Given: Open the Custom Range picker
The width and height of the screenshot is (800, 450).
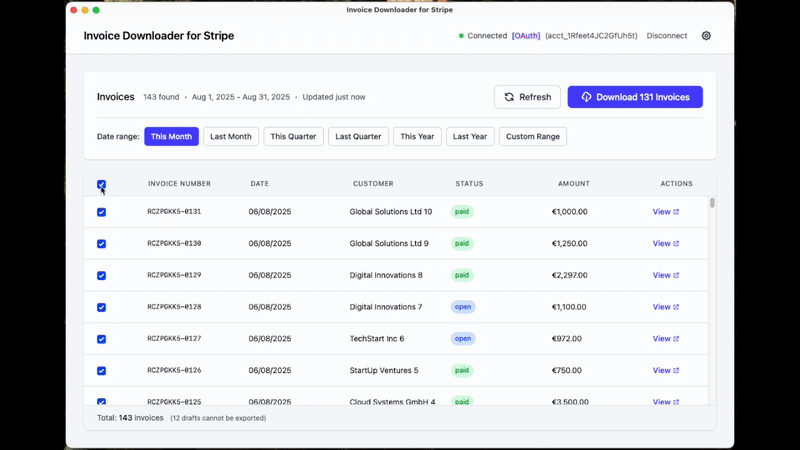Looking at the screenshot, I should pos(533,136).
